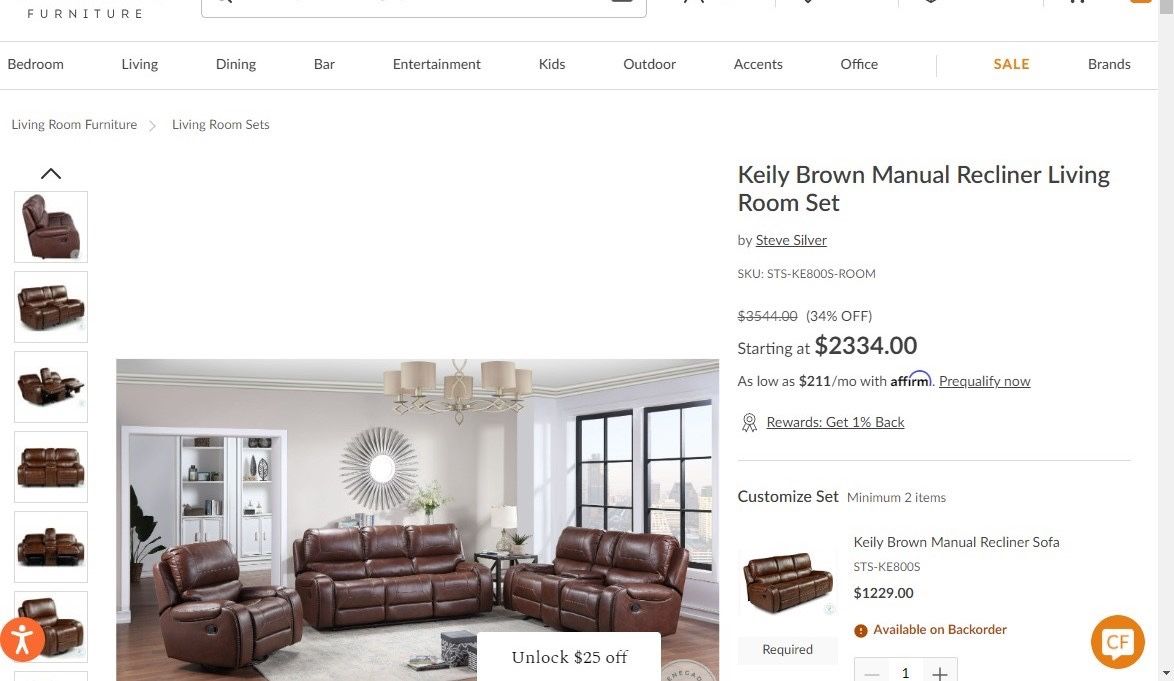Open Rewards: Get 1% Back link
Image resolution: width=1174 pixels, height=681 pixels.
pyautogui.click(x=835, y=422)
